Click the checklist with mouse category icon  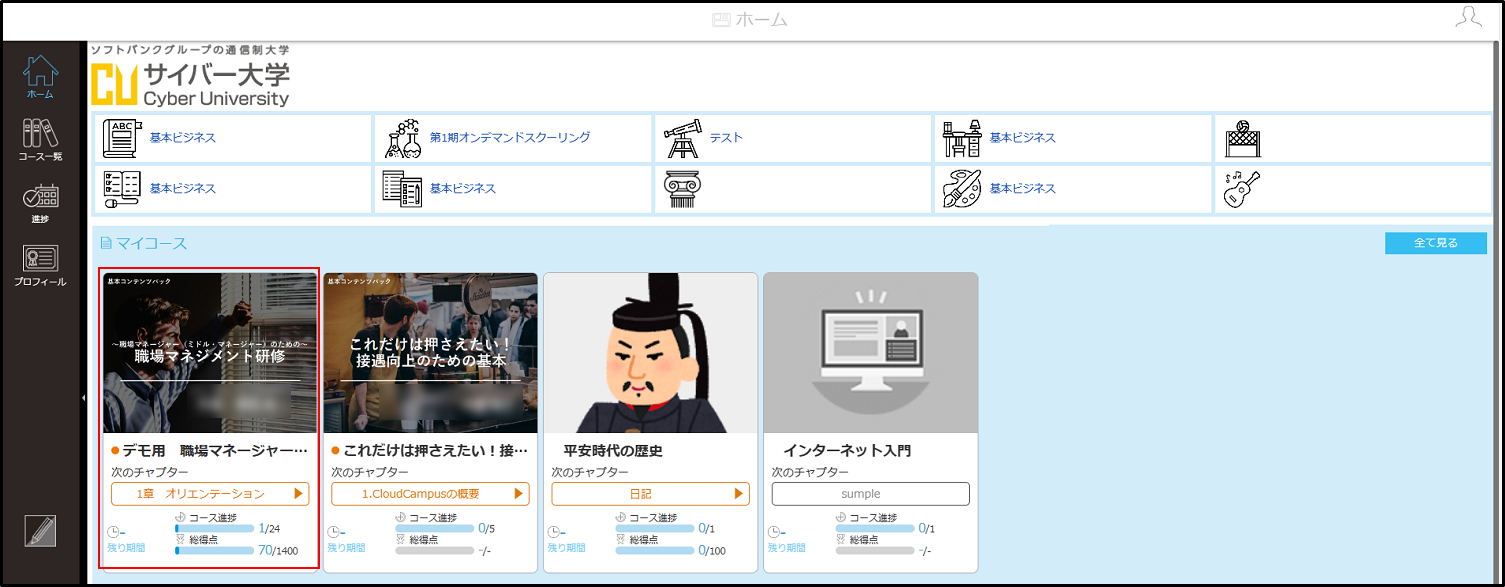click(121, 189)
